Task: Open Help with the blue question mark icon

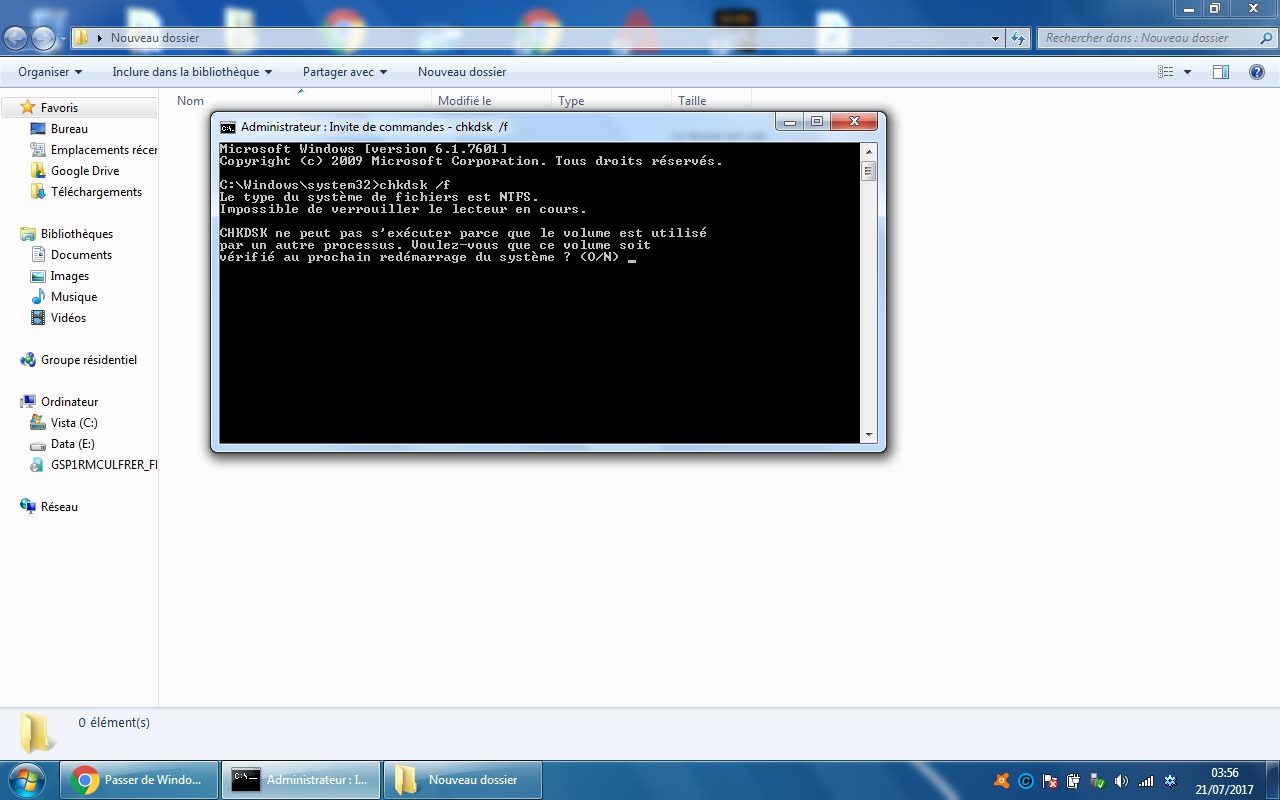Action: 1257,71
